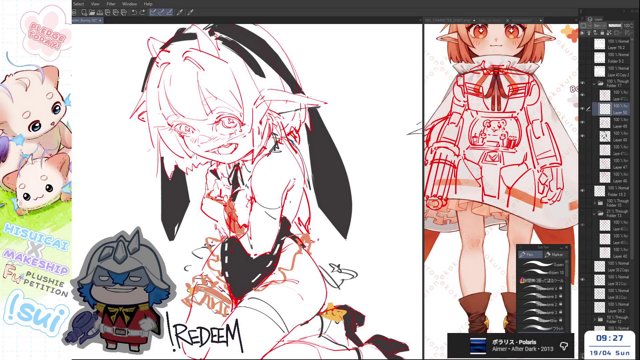Open the View menu

[95, 4]
